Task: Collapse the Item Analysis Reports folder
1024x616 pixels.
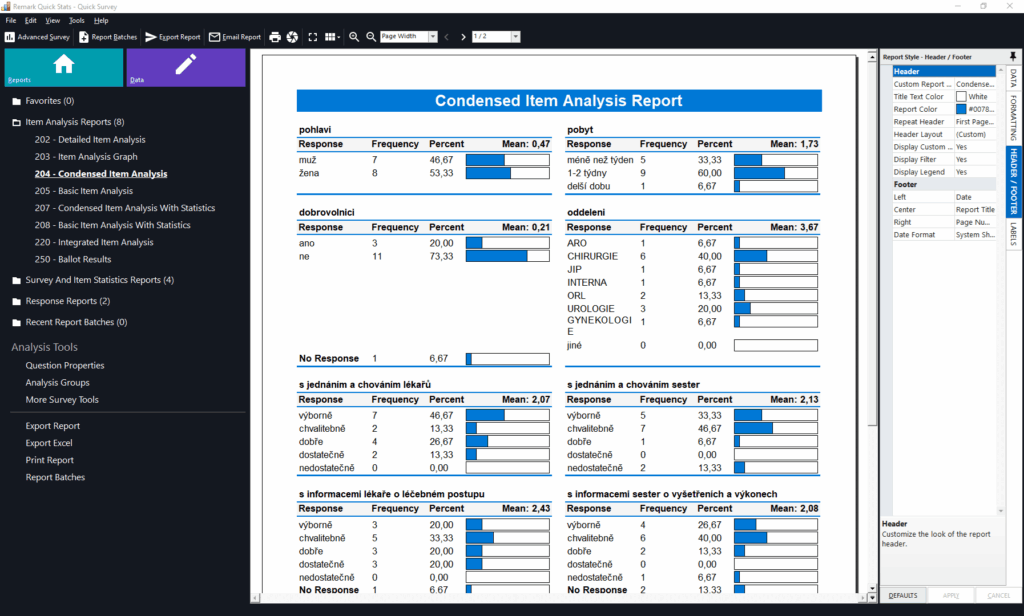Action: pyautogui.click(x=16, y=122)
